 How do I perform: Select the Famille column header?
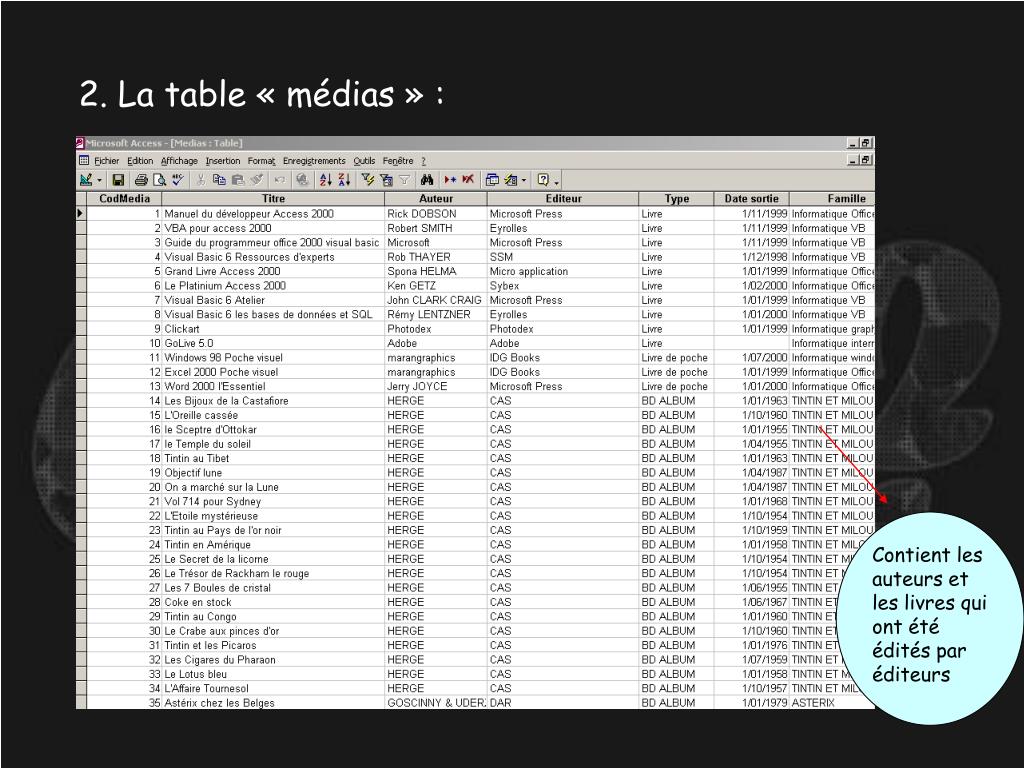pyautogui.click(x=832, y=199)
